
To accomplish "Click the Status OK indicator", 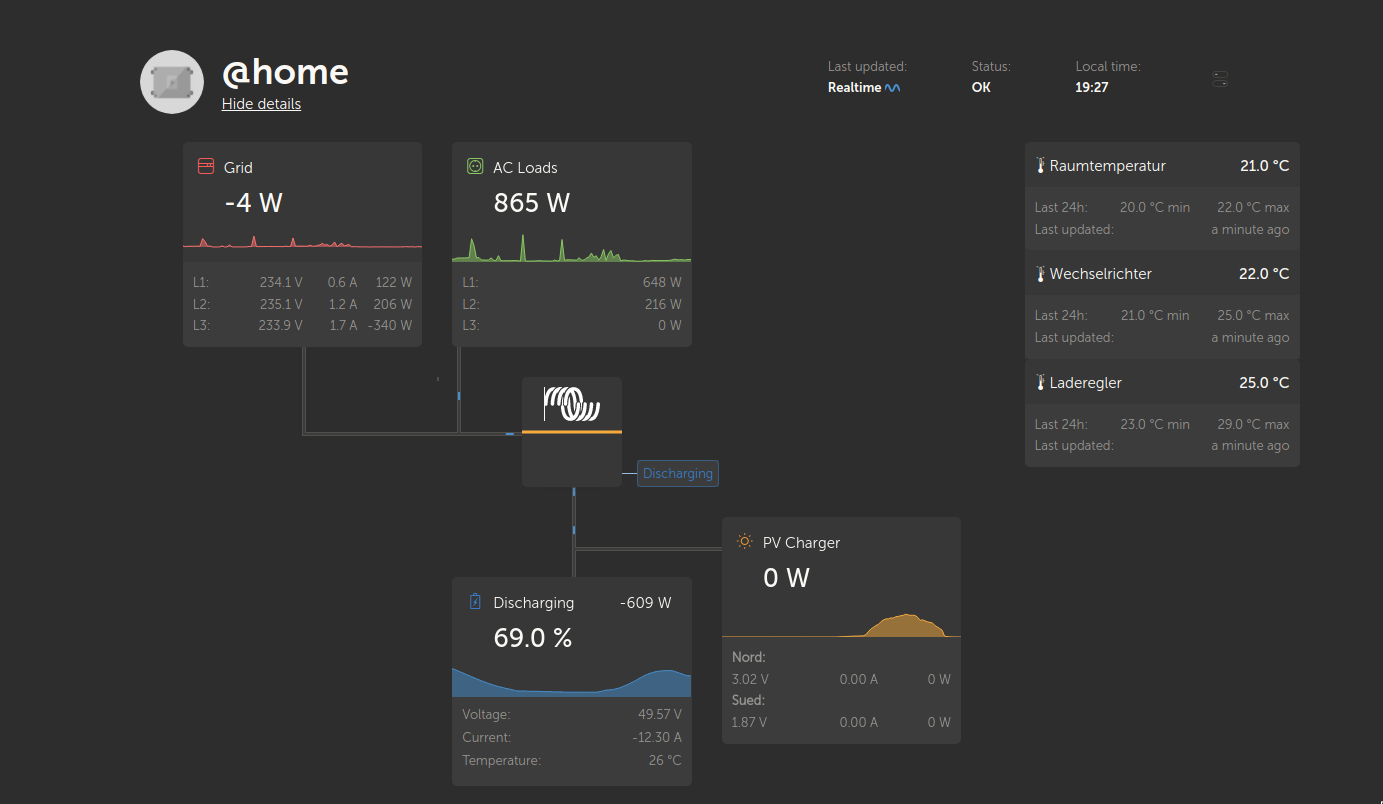I will (981, 88).
